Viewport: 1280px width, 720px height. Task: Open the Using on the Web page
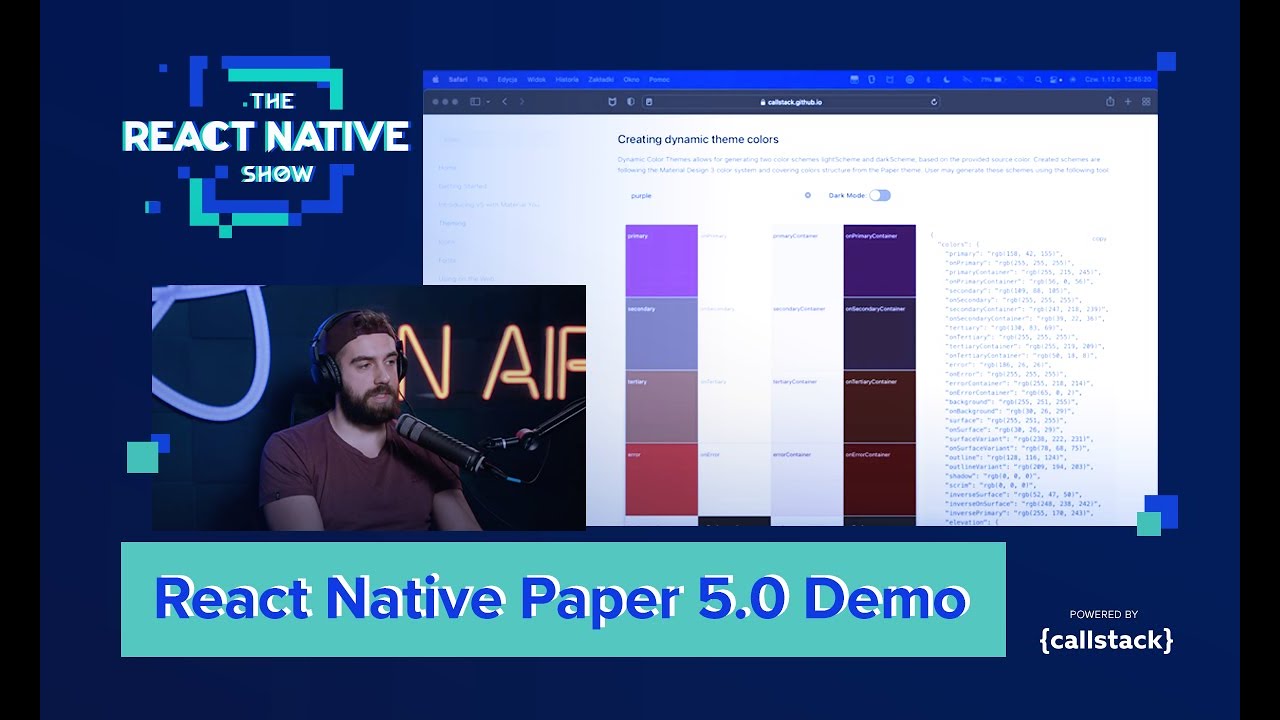pyautogui.click(x=465, y=278)
